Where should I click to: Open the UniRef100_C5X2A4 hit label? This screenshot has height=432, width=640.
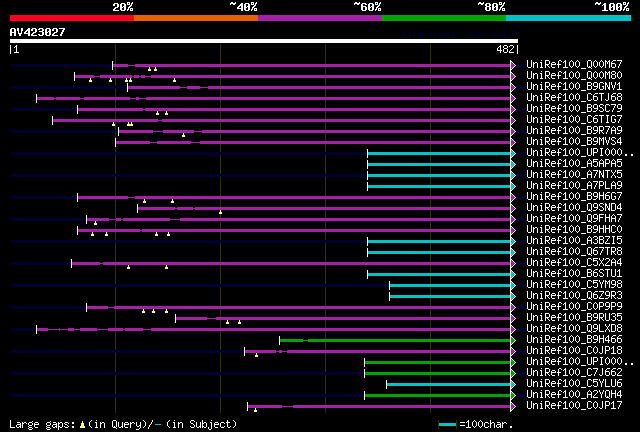pos(574,263)
